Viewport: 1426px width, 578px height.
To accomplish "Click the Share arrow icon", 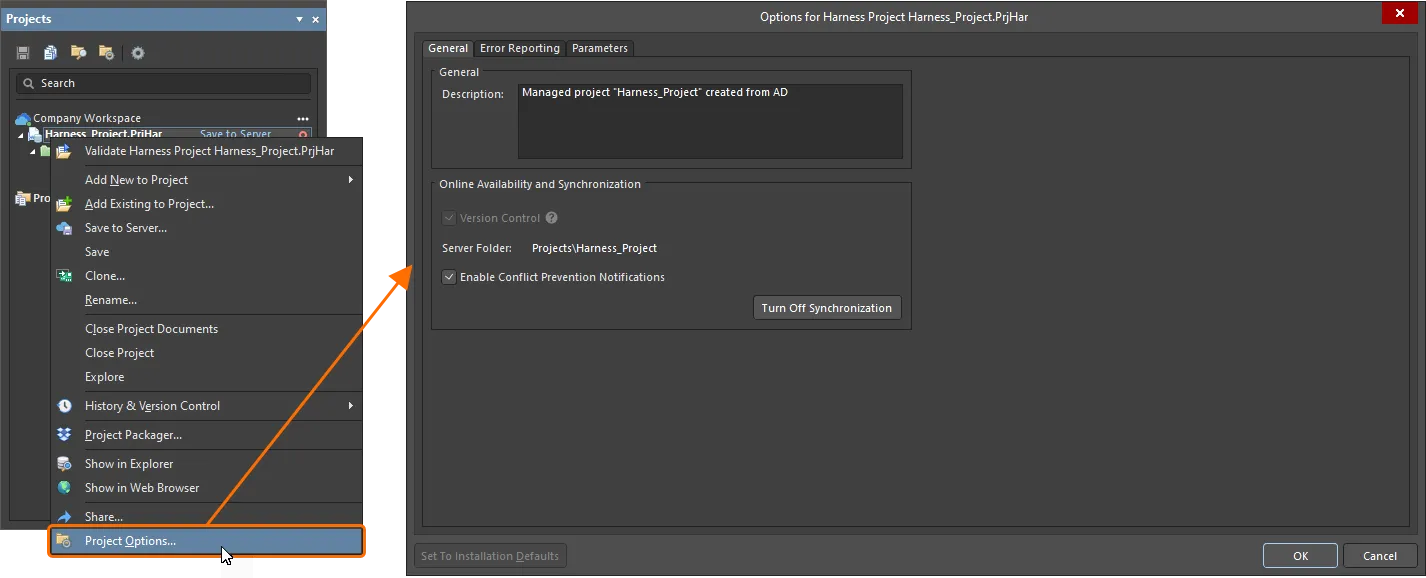I will click(x=64, y=517).
